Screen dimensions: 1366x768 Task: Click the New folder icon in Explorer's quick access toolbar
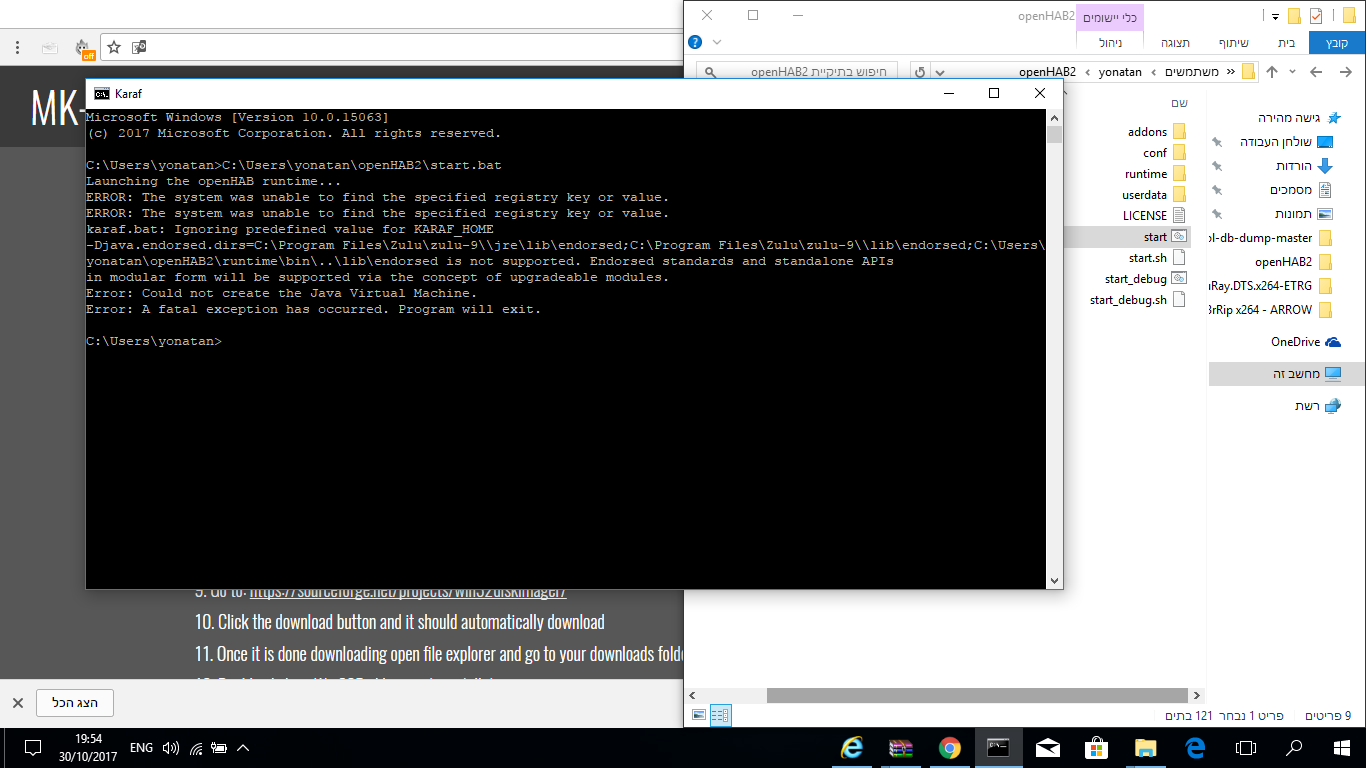pos(1294,16)
